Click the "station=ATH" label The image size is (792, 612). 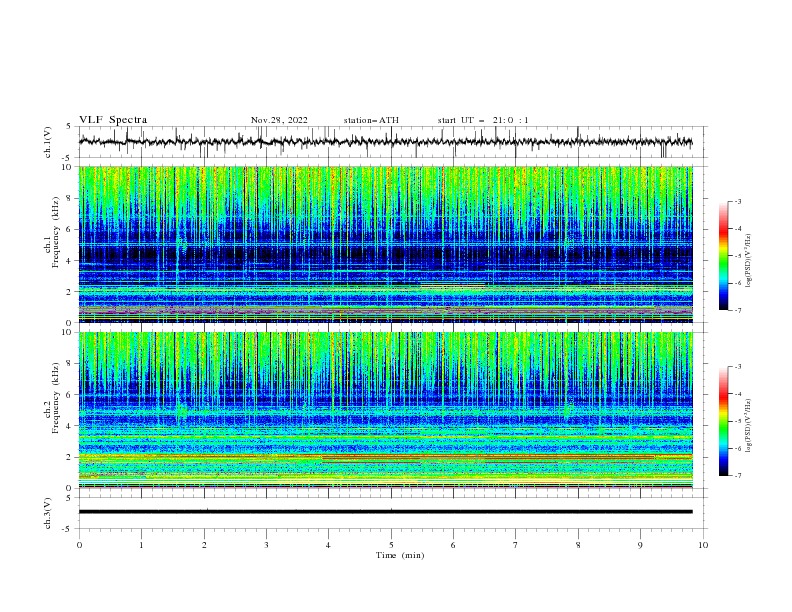371,120
